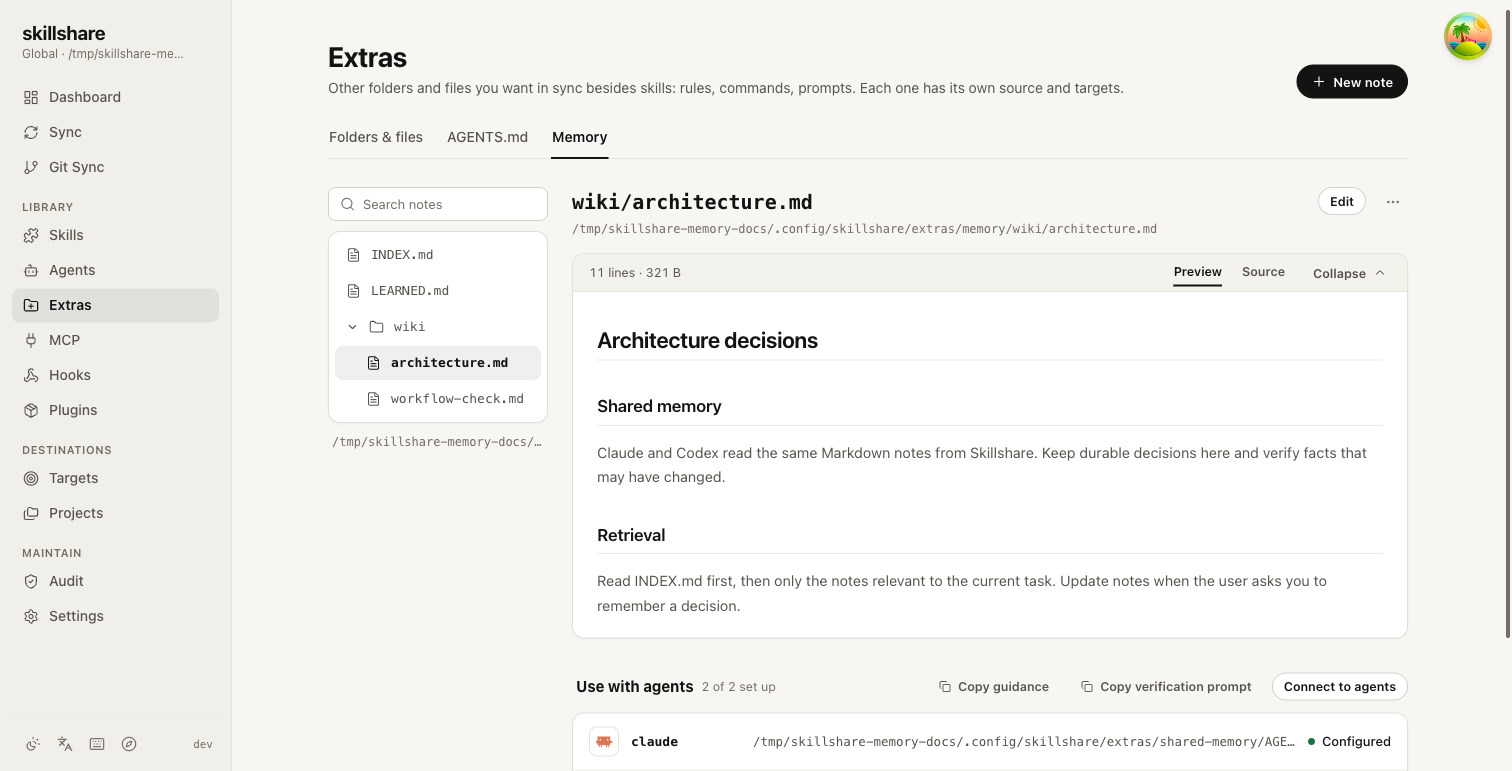Click the Dashboard icon in the sidebar
Image resolution: width=1512 pixels, height=771 pixels.
pyautogui.click(x=31, y=97)
